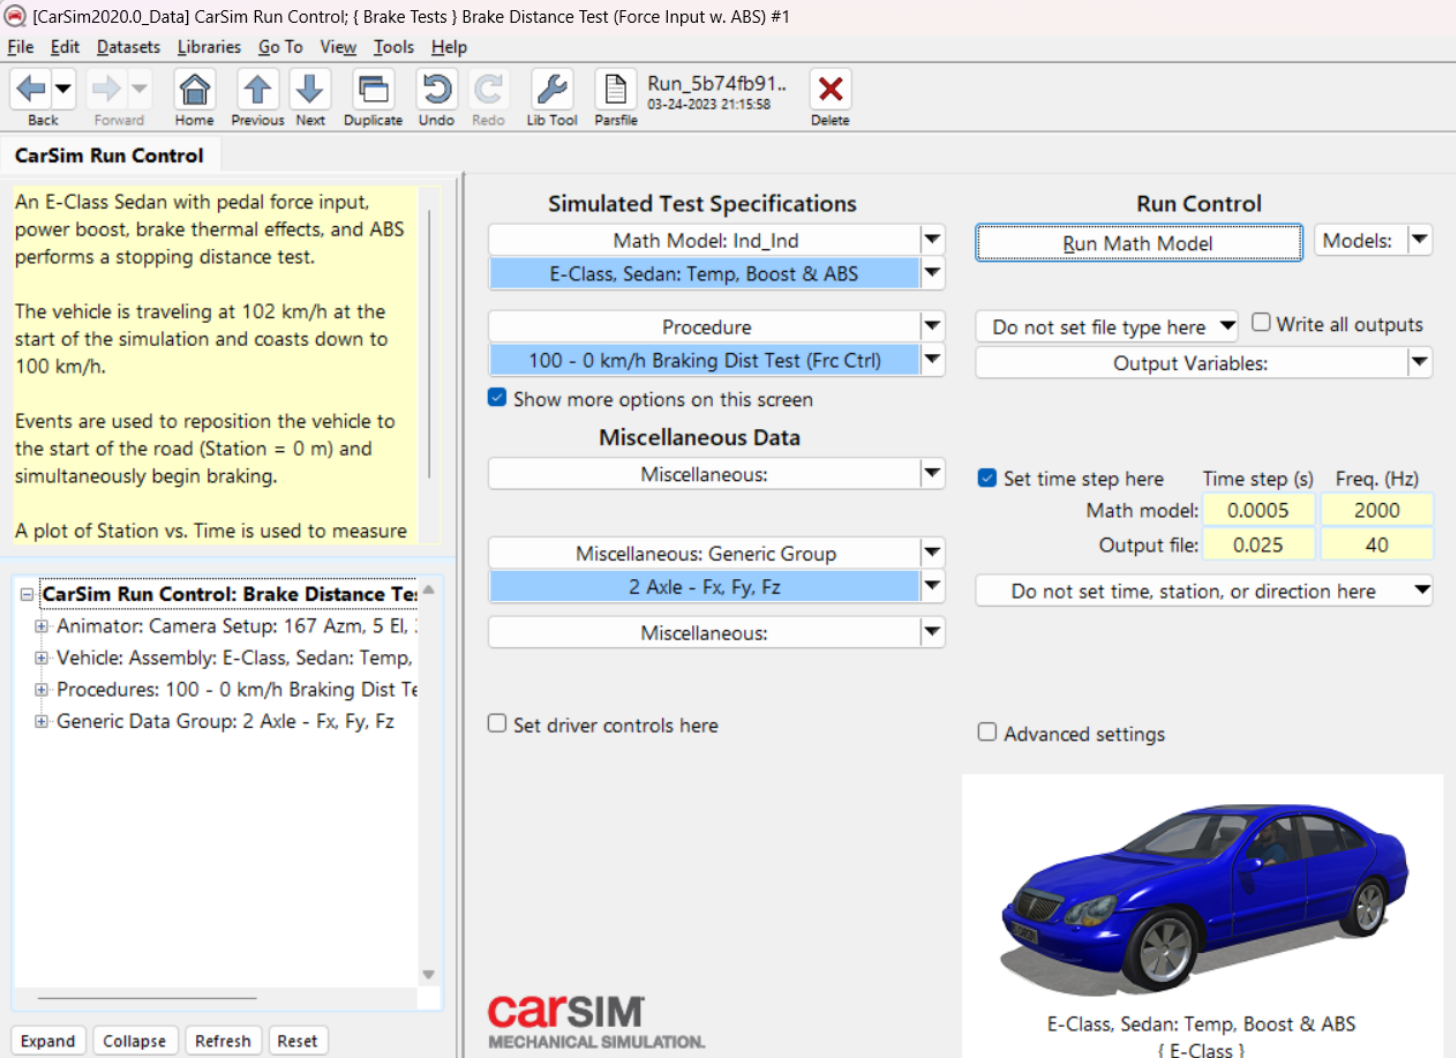
Task: Enable Write all outputs checkbox
Action: [x=1261, y=323]
